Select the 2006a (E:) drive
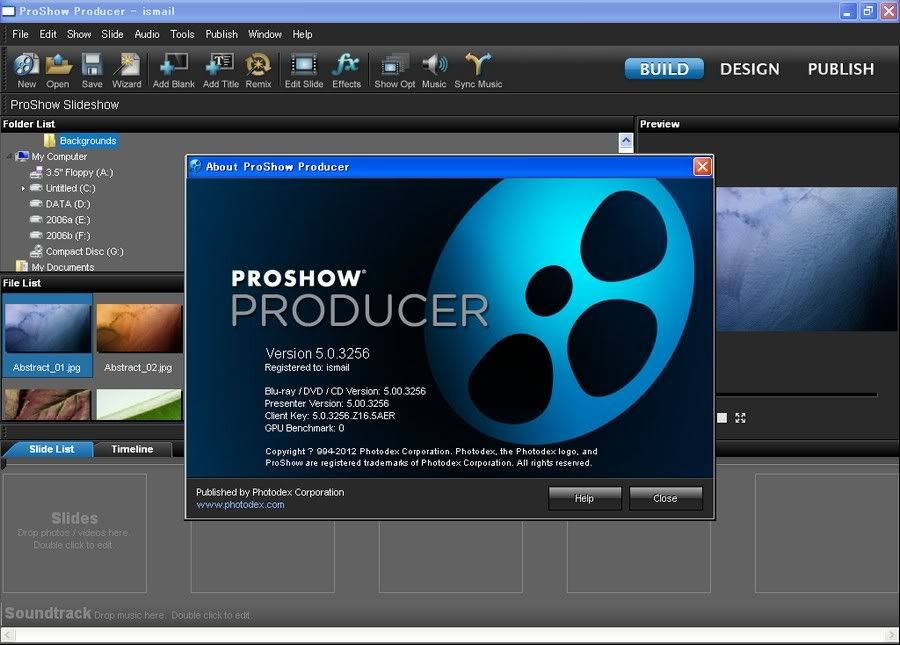The height and width of the screenshot is (645, 900). click(68, 220)
